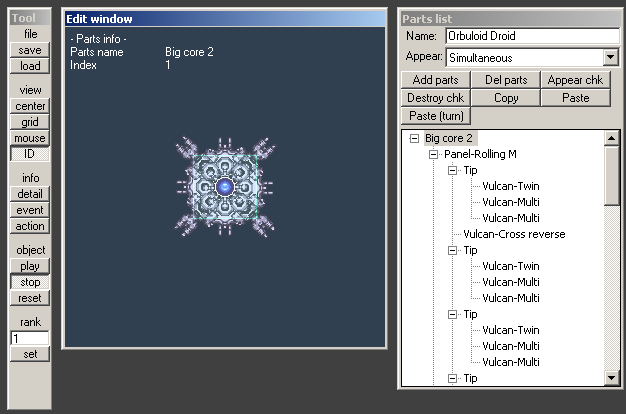Click the save button in Tool panel
The image size is (626, 414).
point(30,50)
